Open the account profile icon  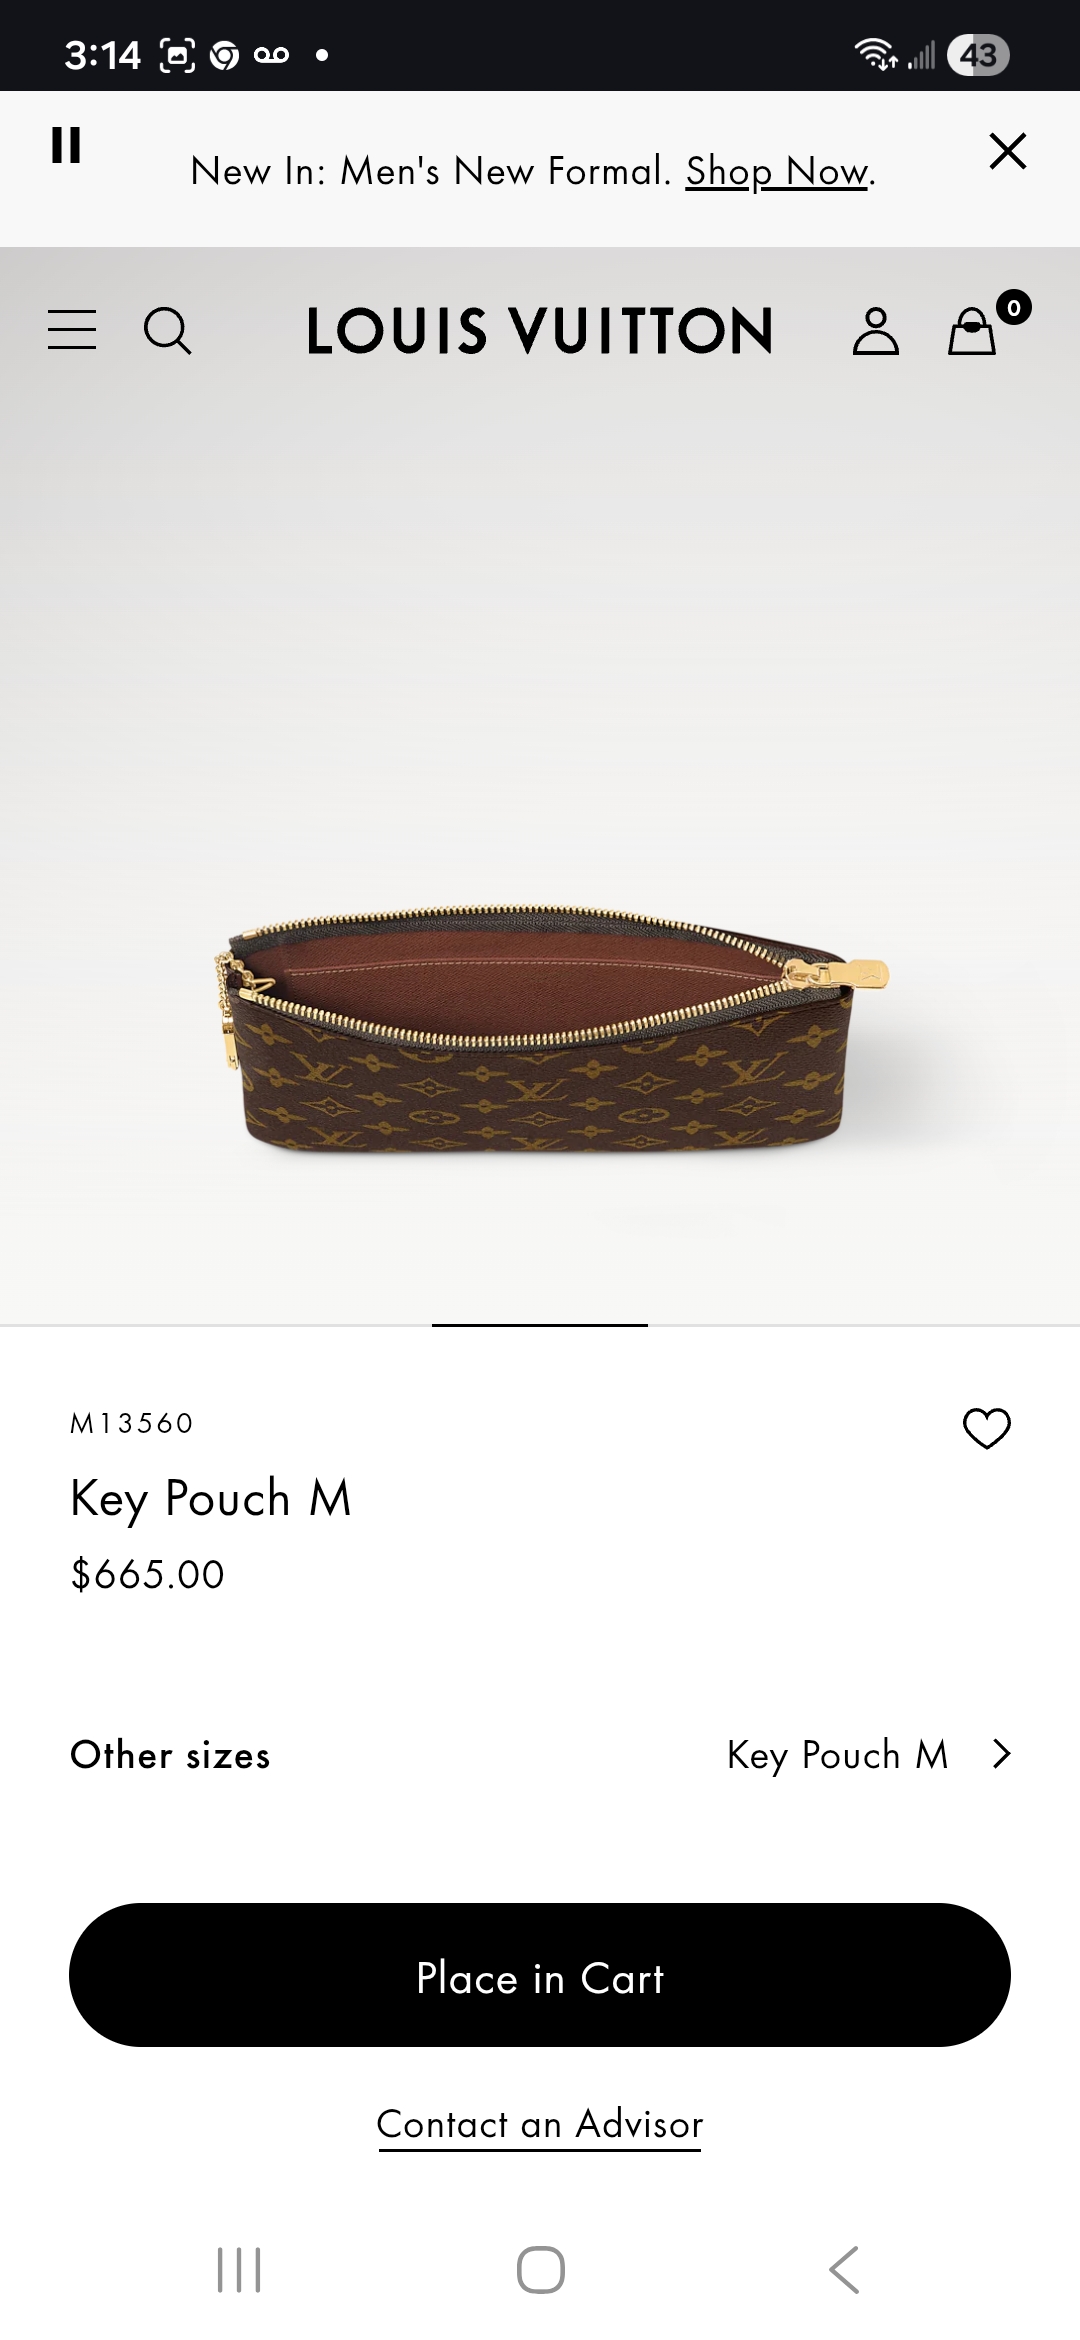click(876, 331)
